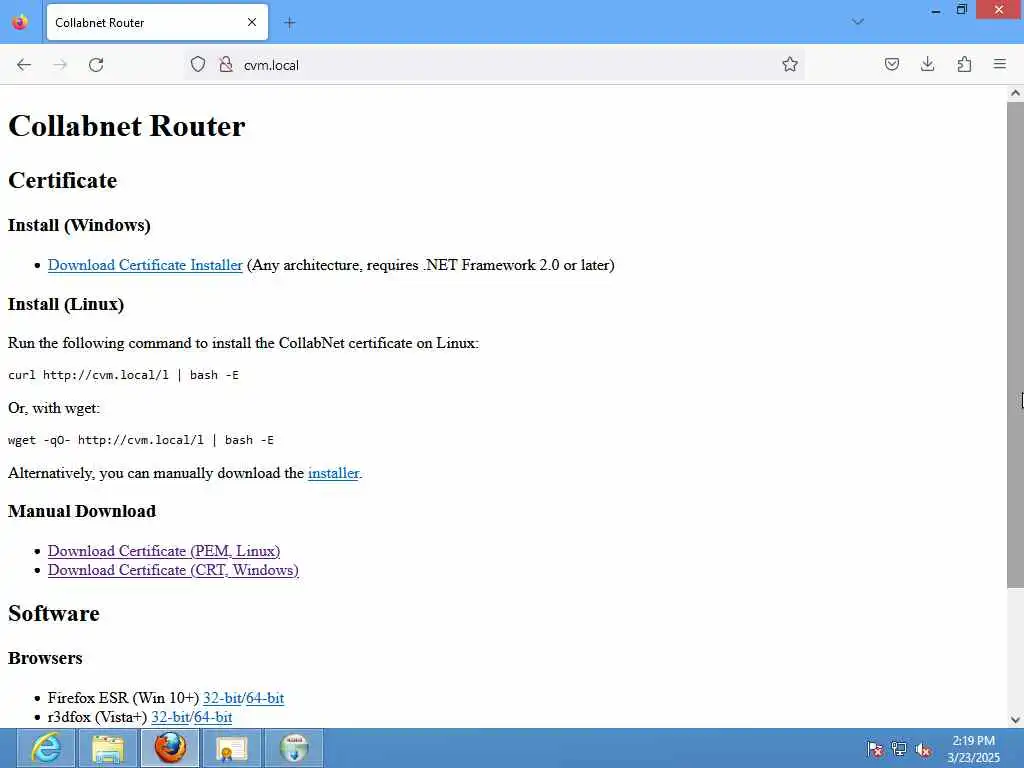Expand the list all tabs chevron
The height and width of the screenshot is (768, 1024).
tap(858, 22)
